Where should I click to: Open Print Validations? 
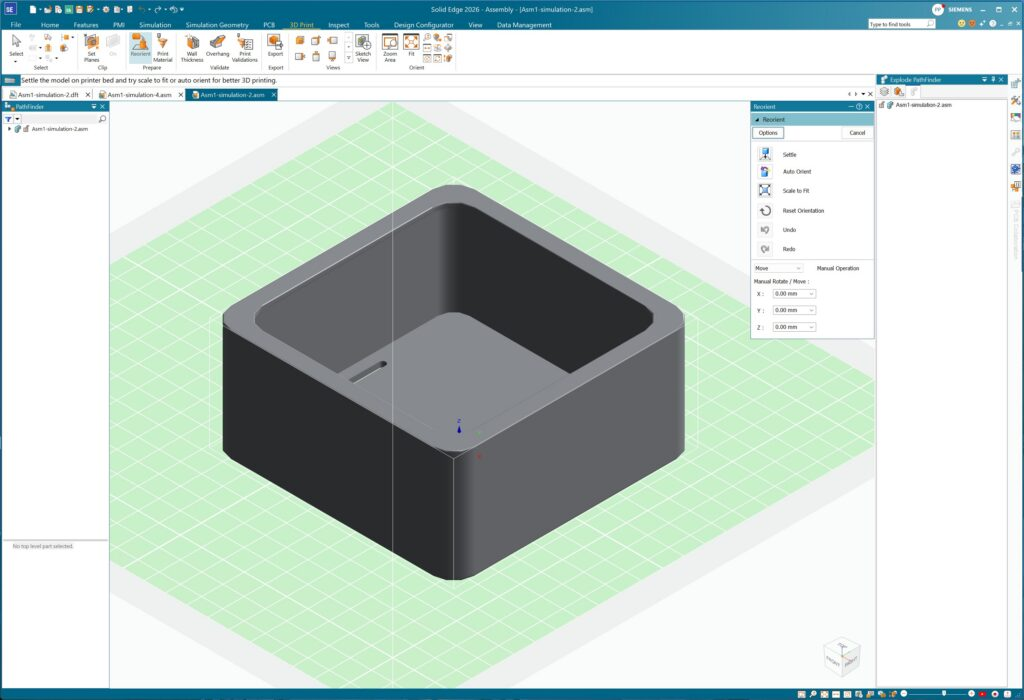tap(245, 47)
